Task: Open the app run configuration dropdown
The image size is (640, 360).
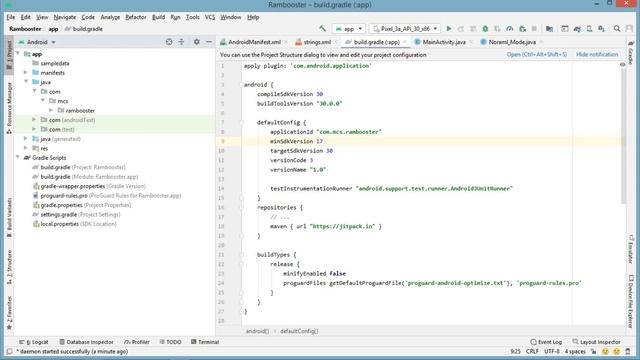Action: tap(349, 29)
